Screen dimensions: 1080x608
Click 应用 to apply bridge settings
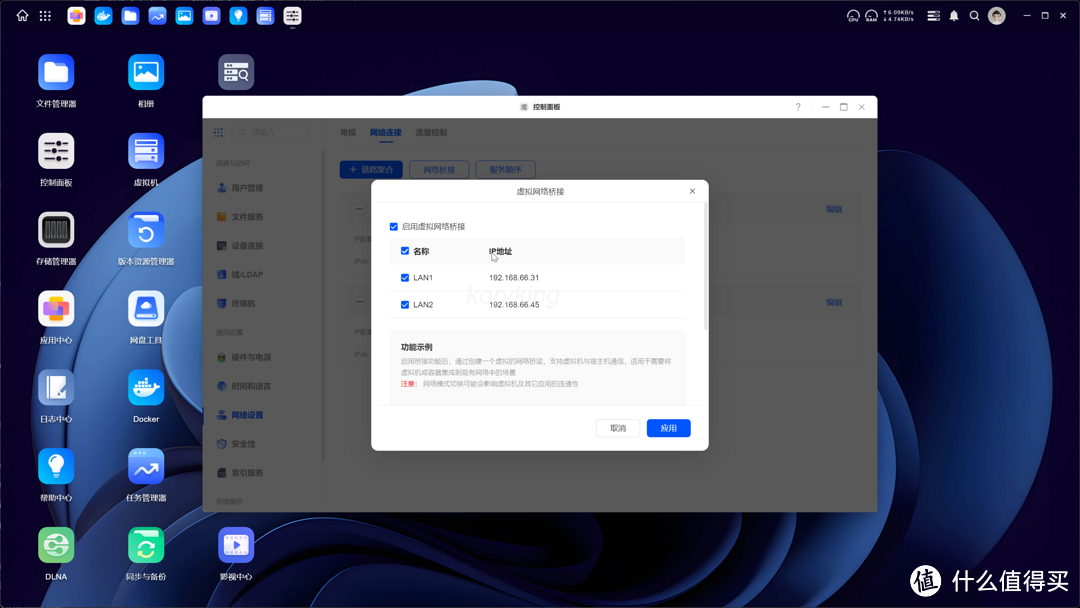point(668,428)
